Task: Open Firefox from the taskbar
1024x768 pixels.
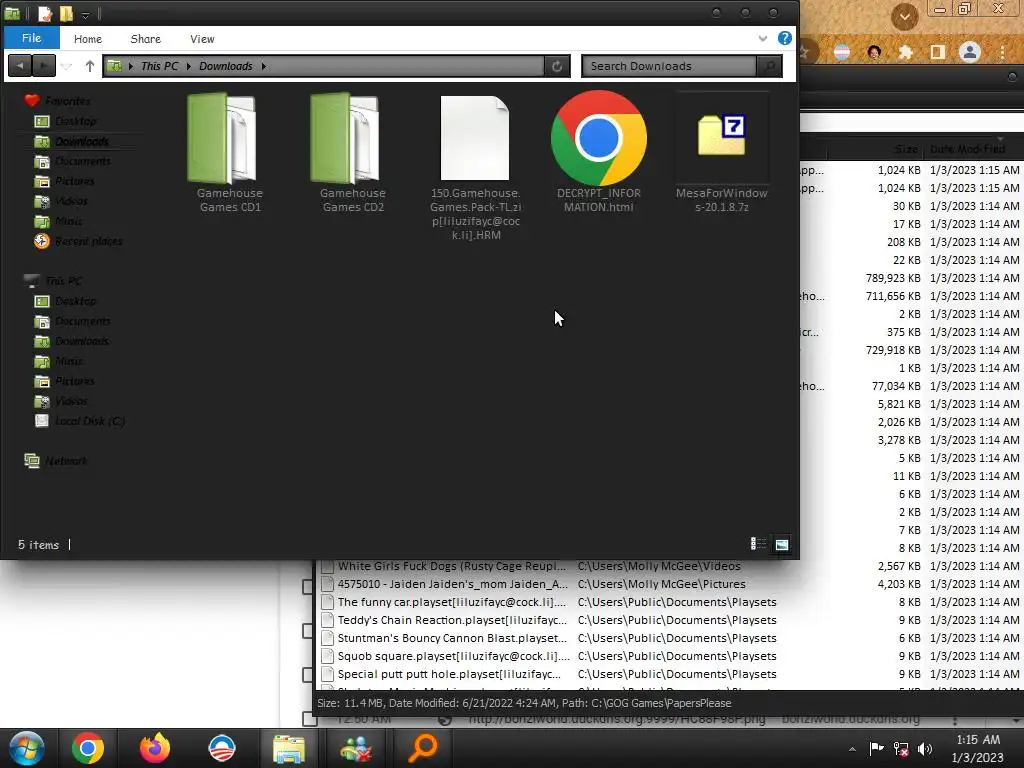Action: pyautogui.click(x=155, y=748)
